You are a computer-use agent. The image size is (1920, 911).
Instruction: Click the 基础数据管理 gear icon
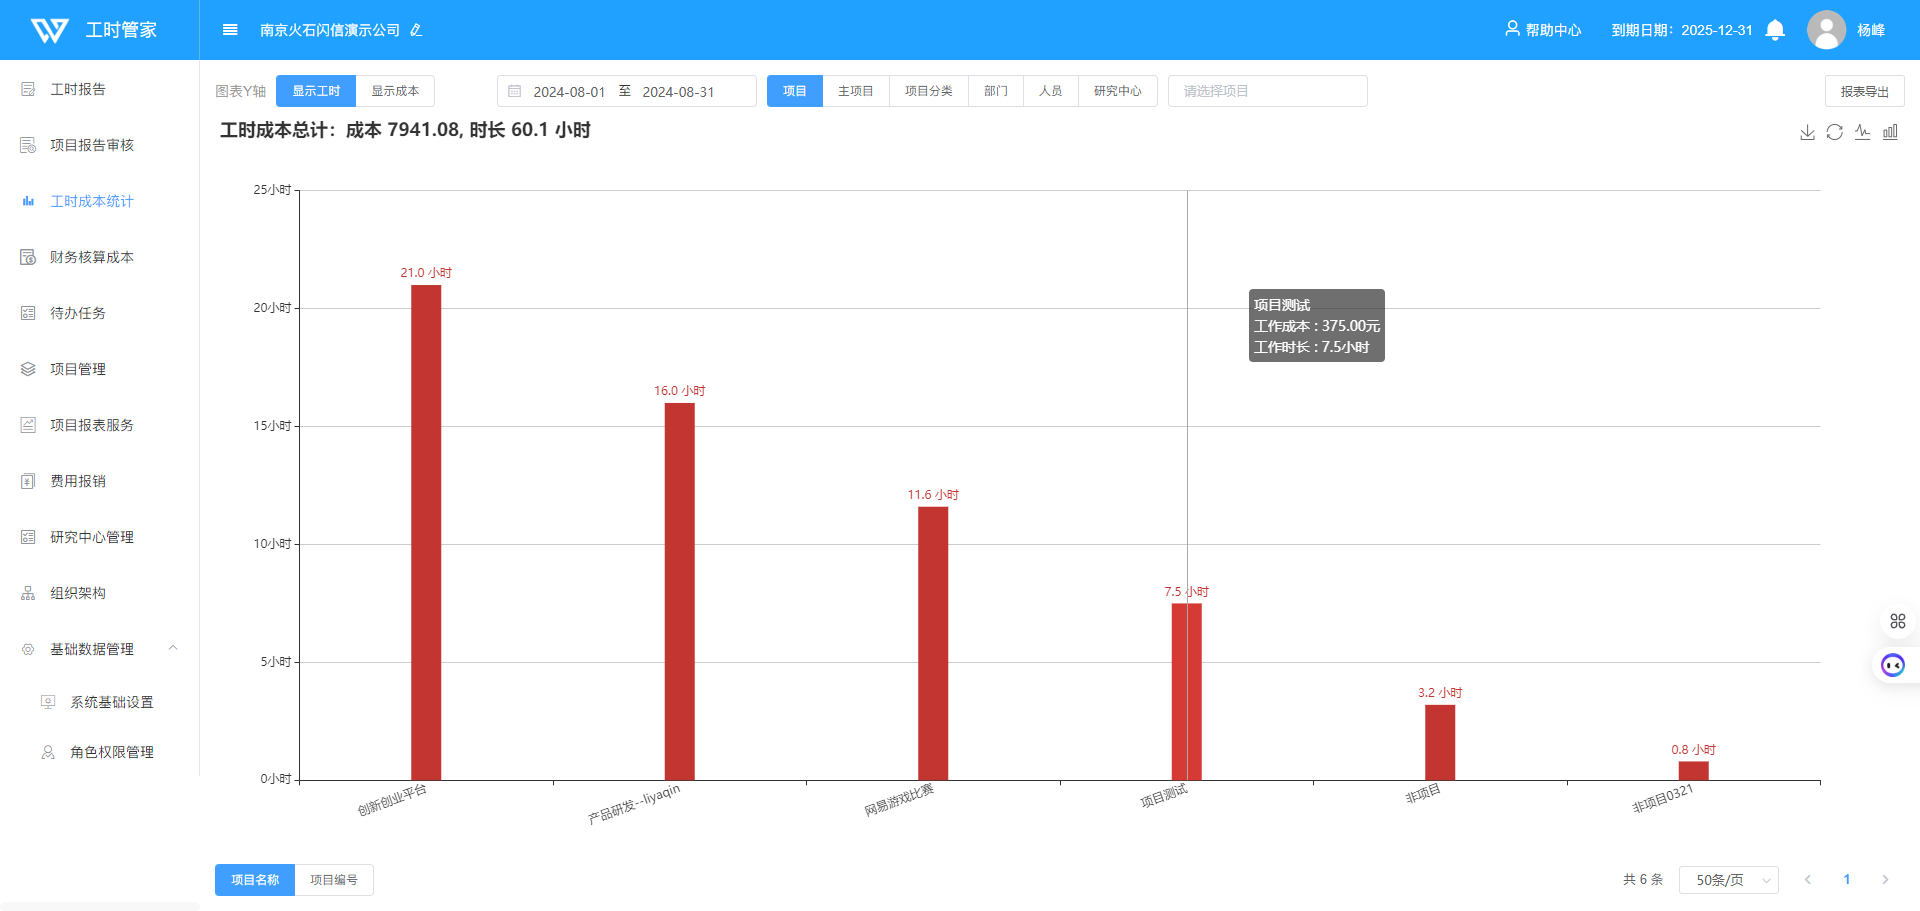28,649
